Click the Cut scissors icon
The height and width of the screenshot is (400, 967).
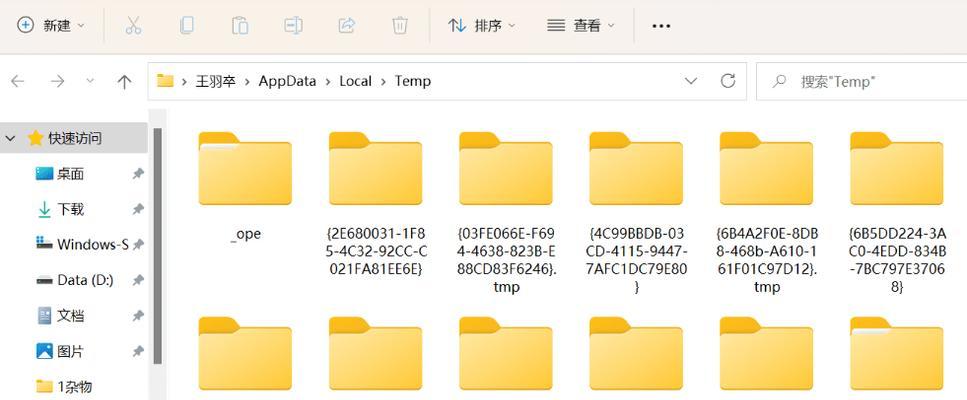pos(133,26)
